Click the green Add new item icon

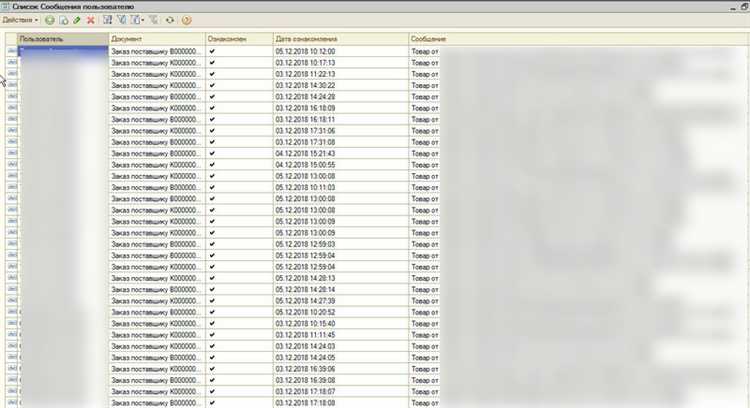[49, 20]
